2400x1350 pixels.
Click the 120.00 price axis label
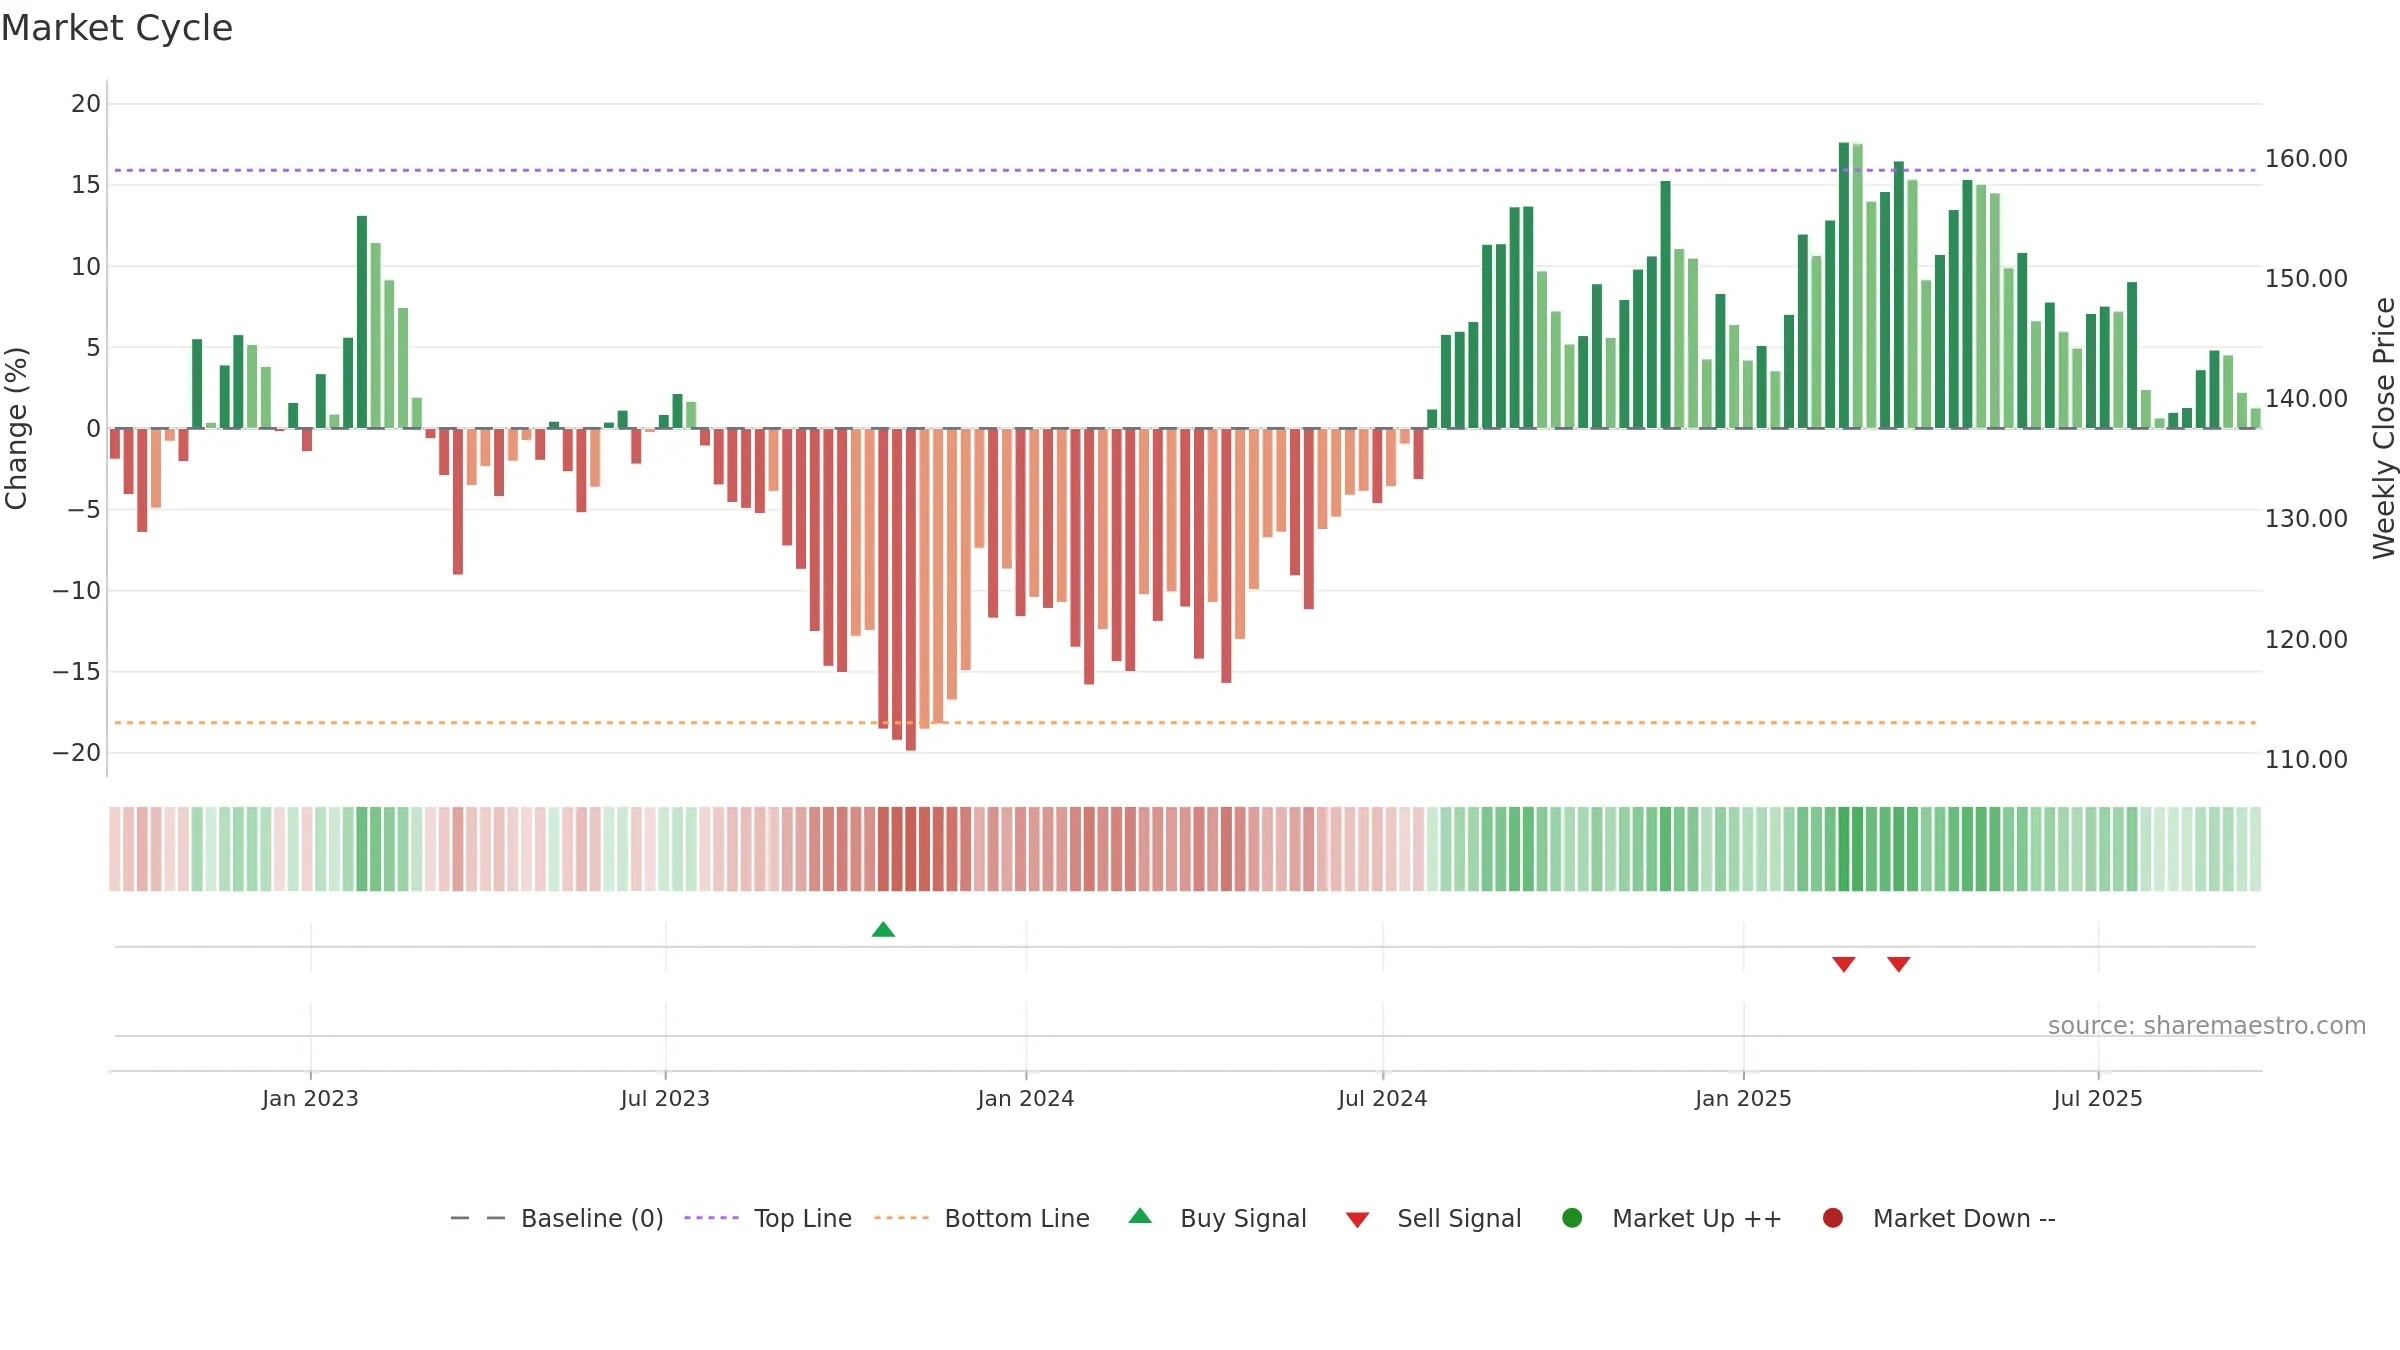click(2306, 639)
